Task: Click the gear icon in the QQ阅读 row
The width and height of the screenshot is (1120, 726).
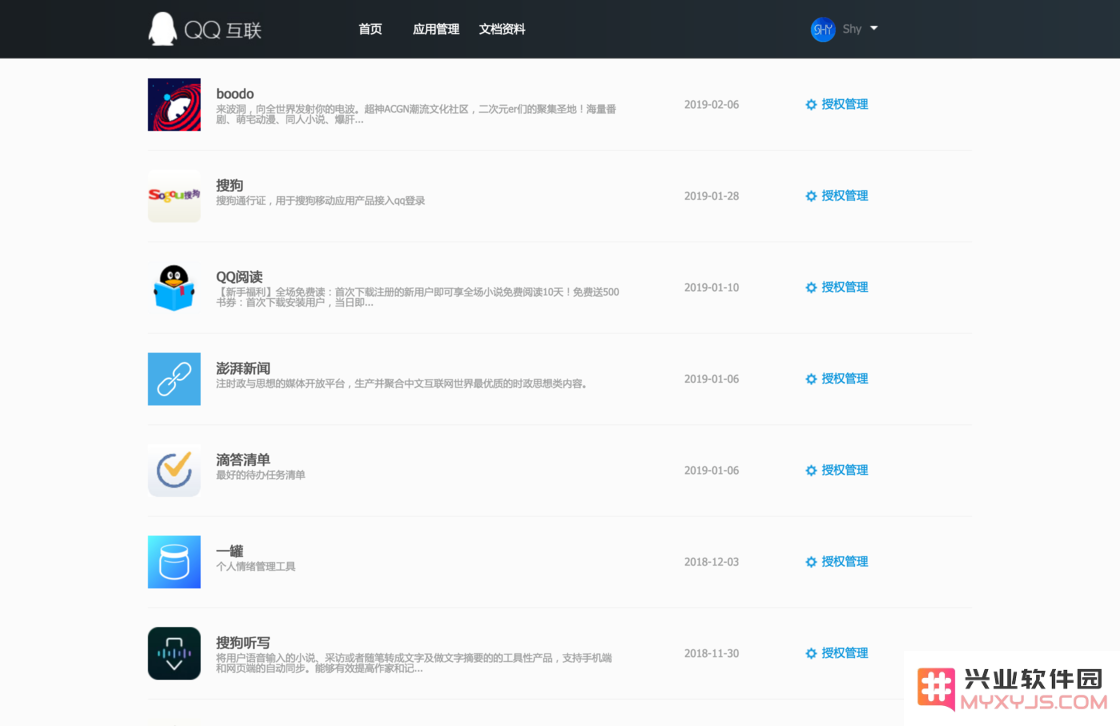Action: 811,287
